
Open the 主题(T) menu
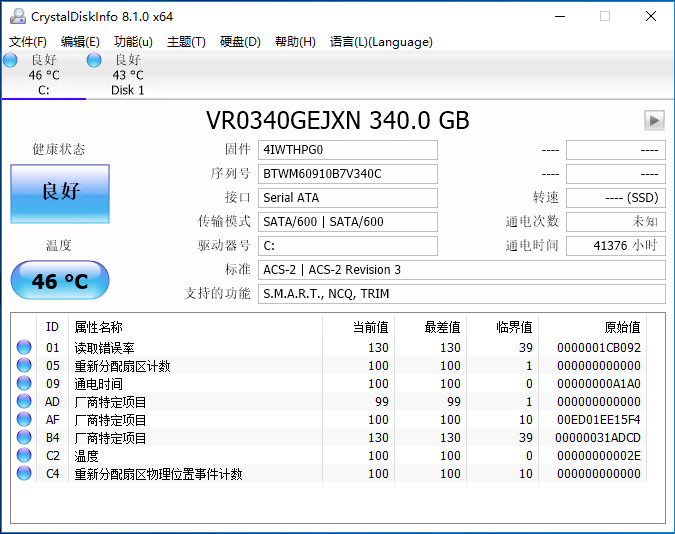click(x=186, y=42)
